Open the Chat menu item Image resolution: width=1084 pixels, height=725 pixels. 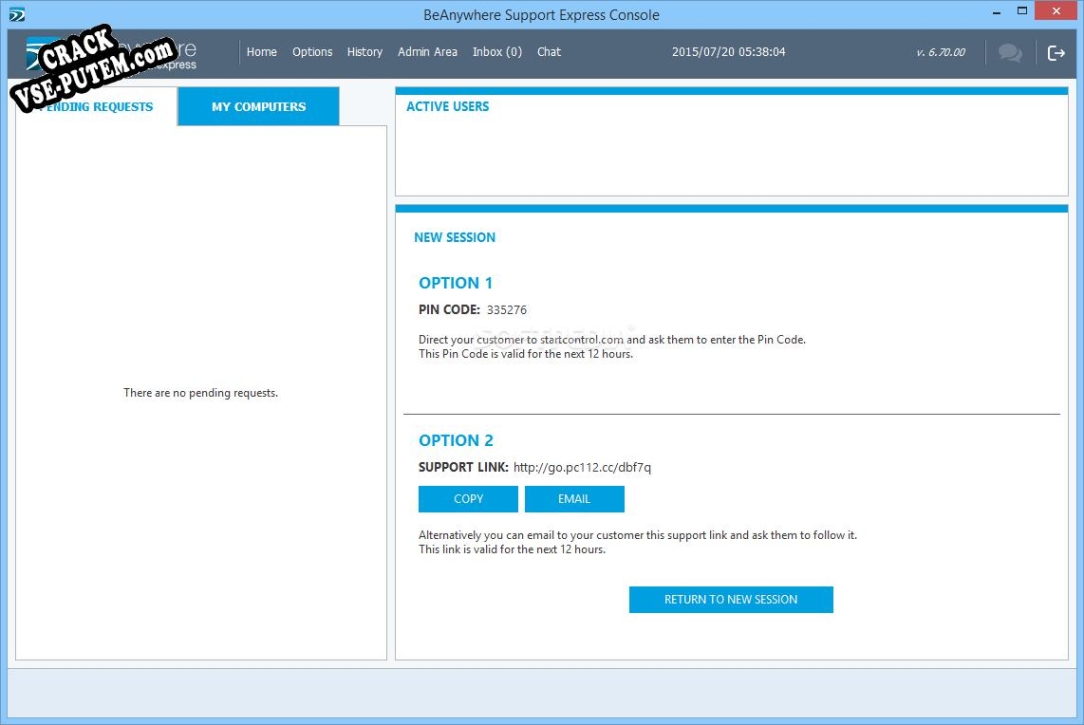[x=549, y=52]
